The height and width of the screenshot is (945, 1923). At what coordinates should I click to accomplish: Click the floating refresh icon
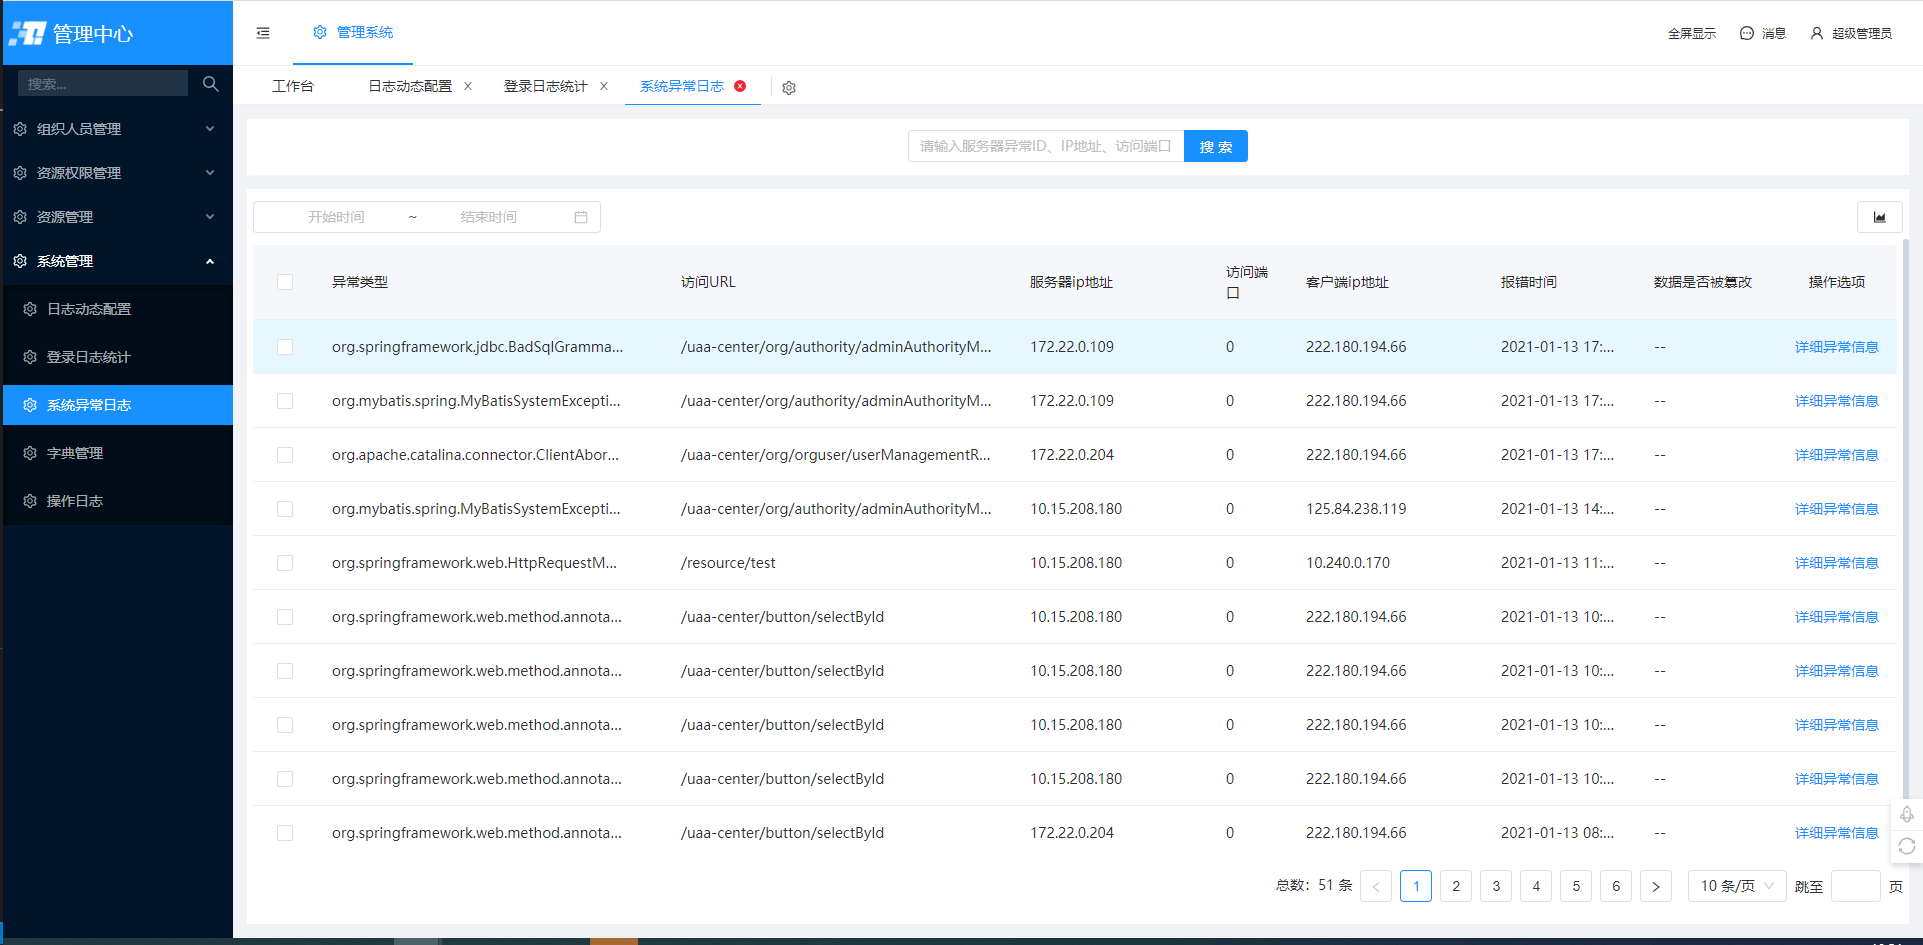[1907, 846]
